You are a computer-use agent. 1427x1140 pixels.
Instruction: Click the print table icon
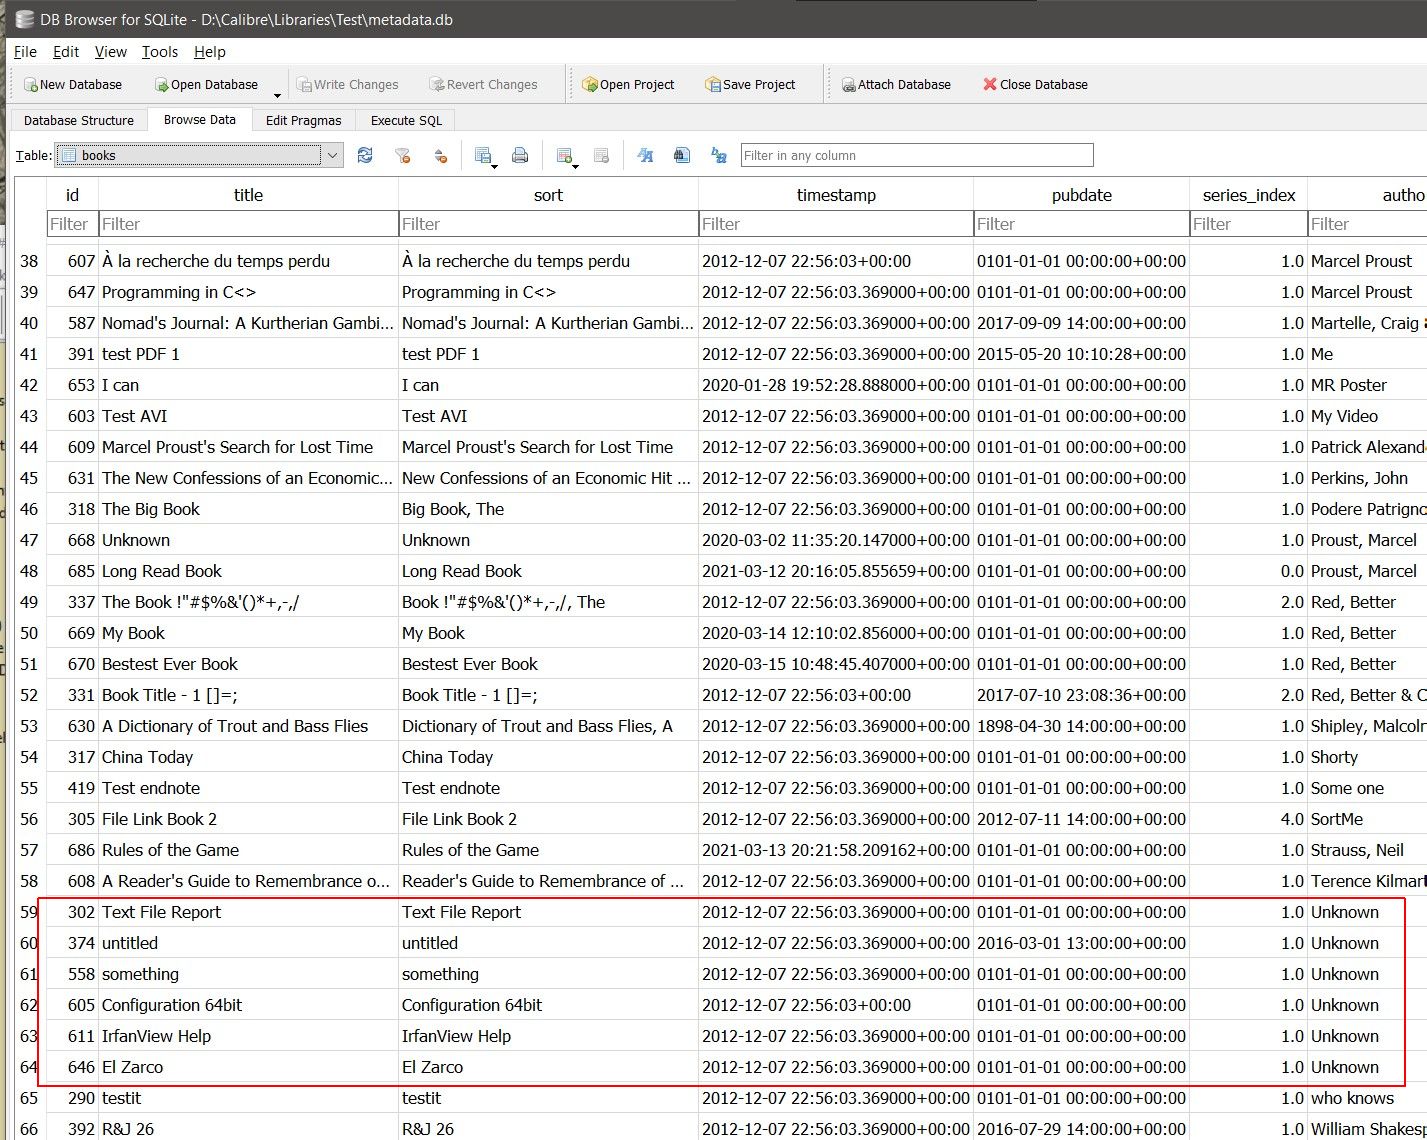(x=520, y=155)
